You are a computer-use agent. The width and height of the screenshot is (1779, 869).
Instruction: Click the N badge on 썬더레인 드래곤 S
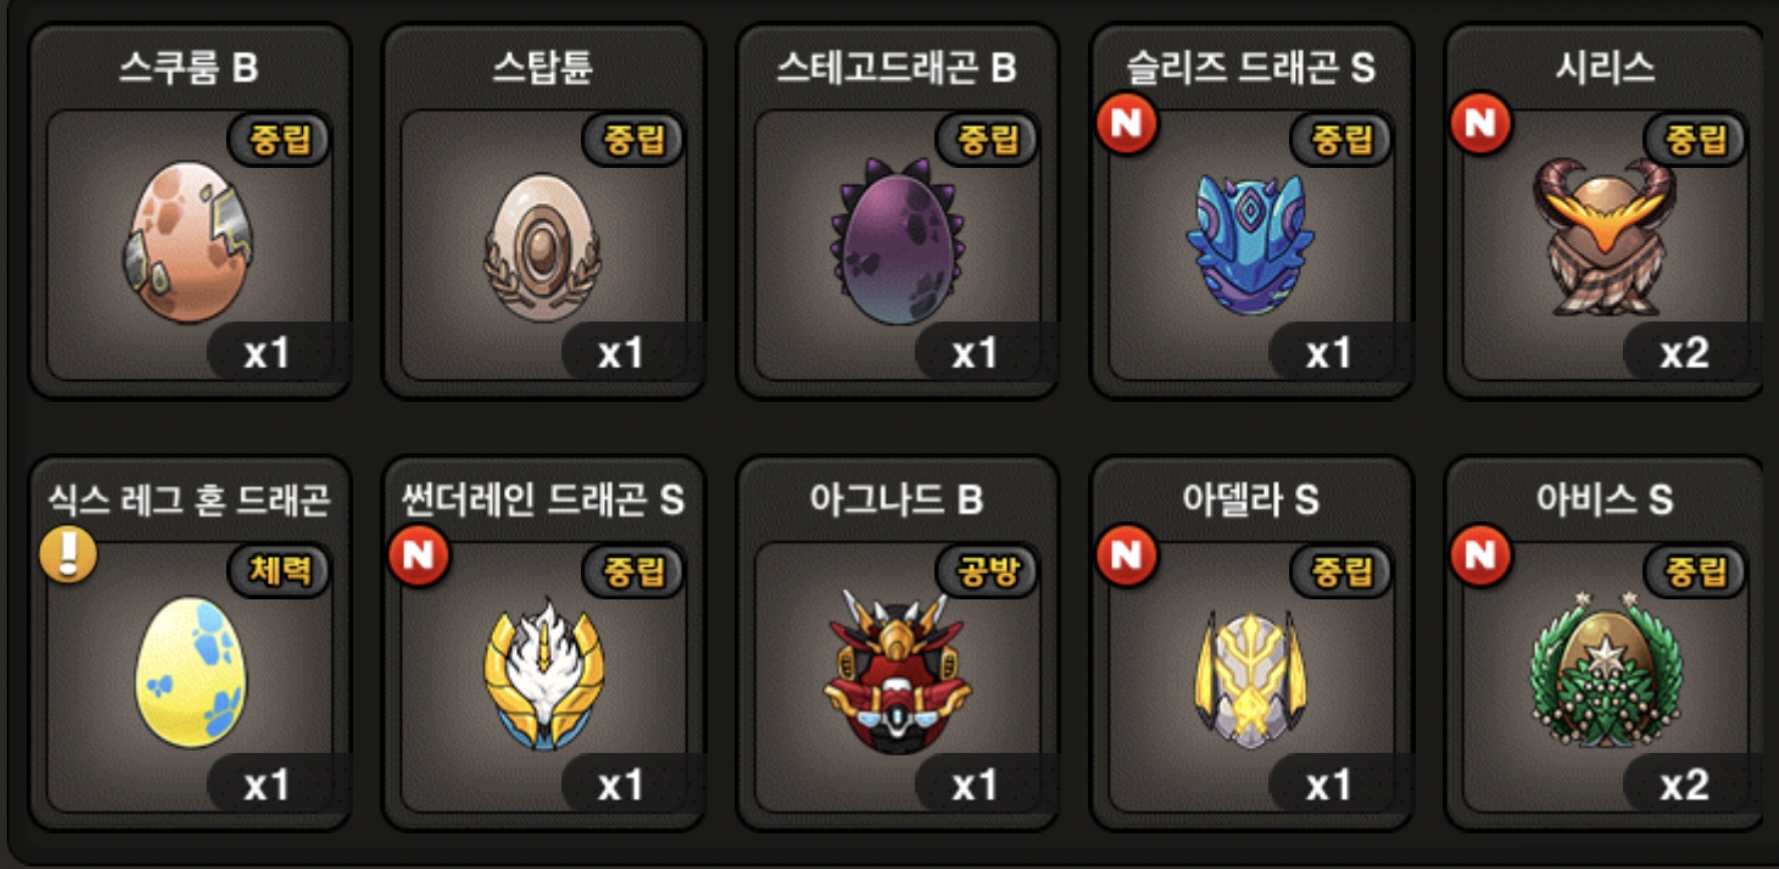tap(419, 555)
